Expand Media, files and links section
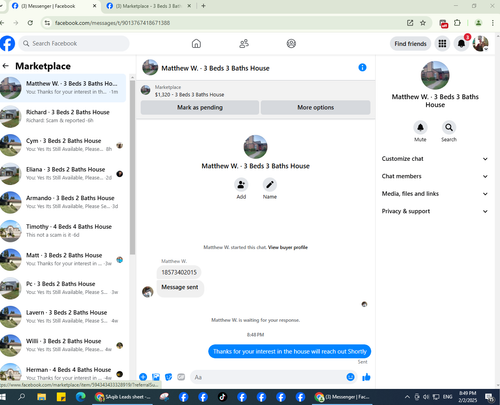This screenshot has height=405, width=500. pos(435,194)
